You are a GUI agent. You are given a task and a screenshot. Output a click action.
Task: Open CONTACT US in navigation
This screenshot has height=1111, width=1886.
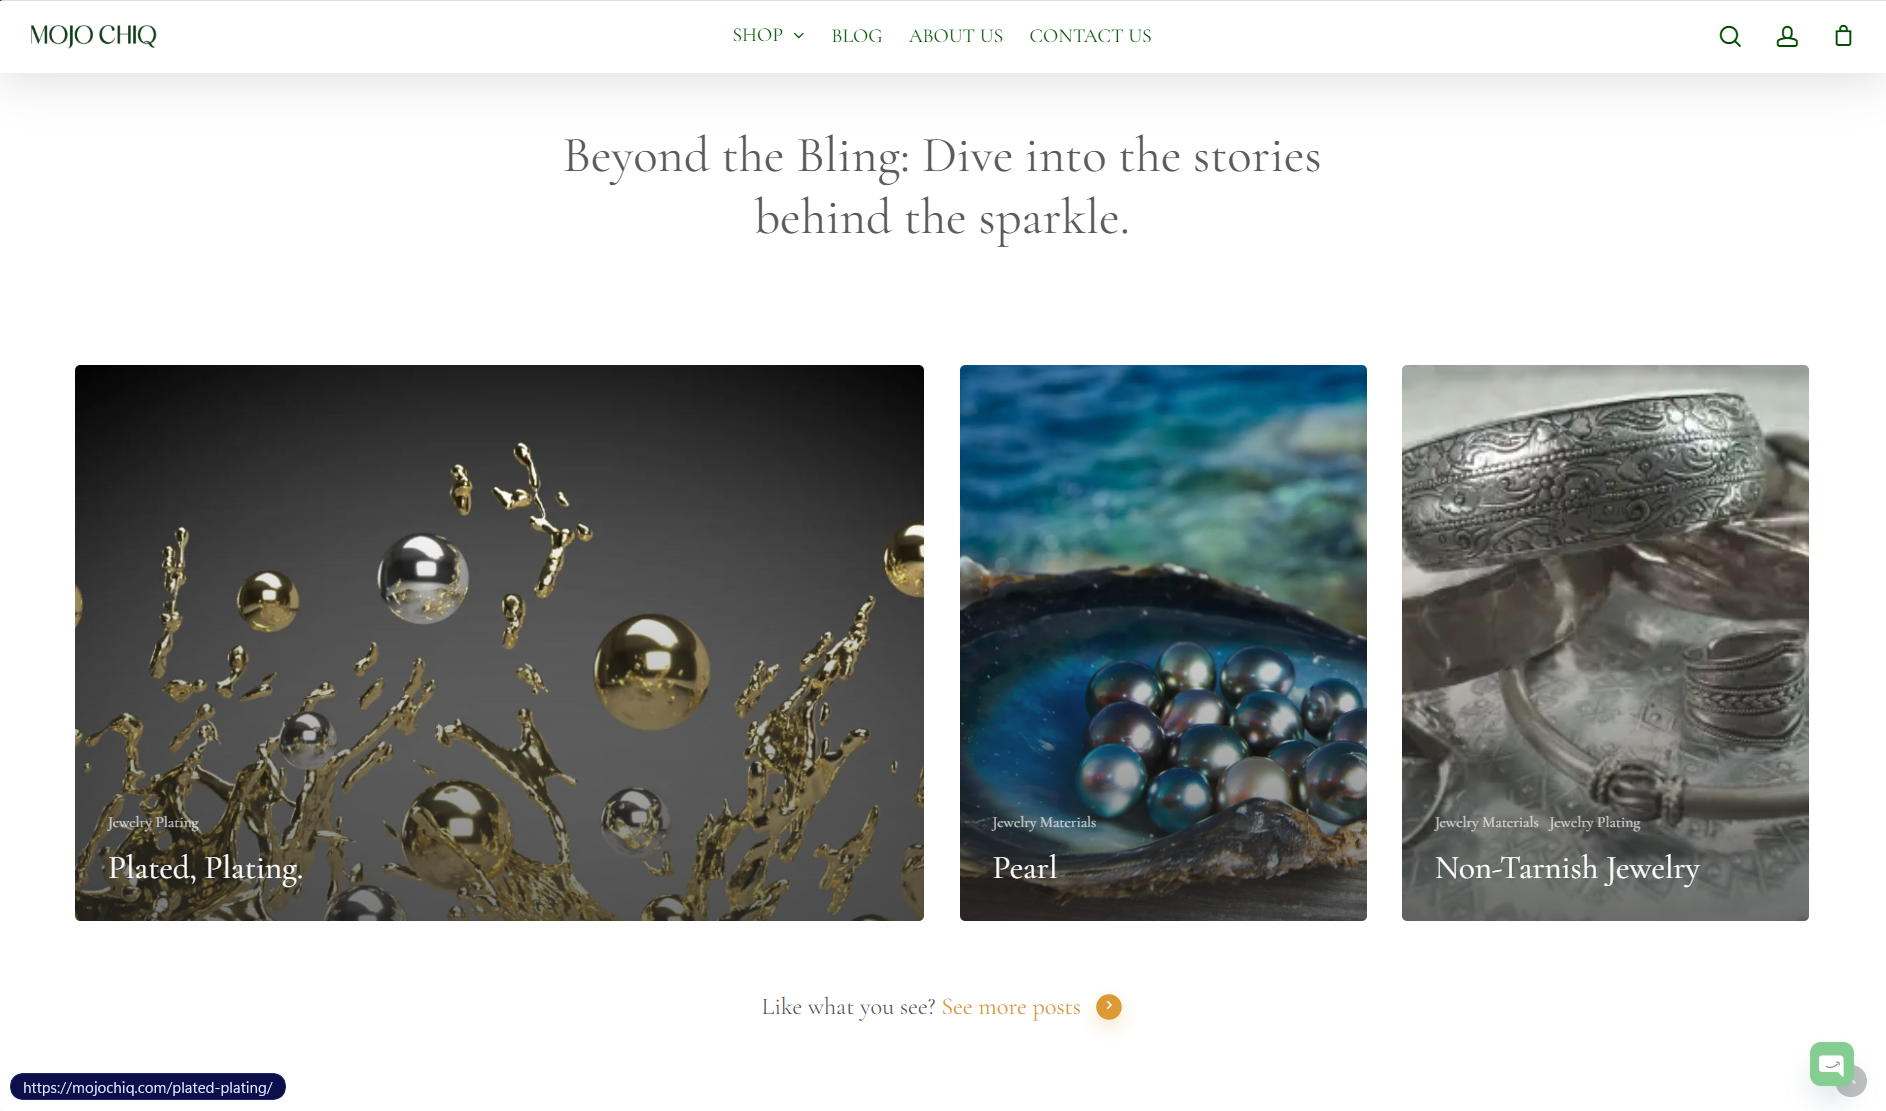[1090, 36]
